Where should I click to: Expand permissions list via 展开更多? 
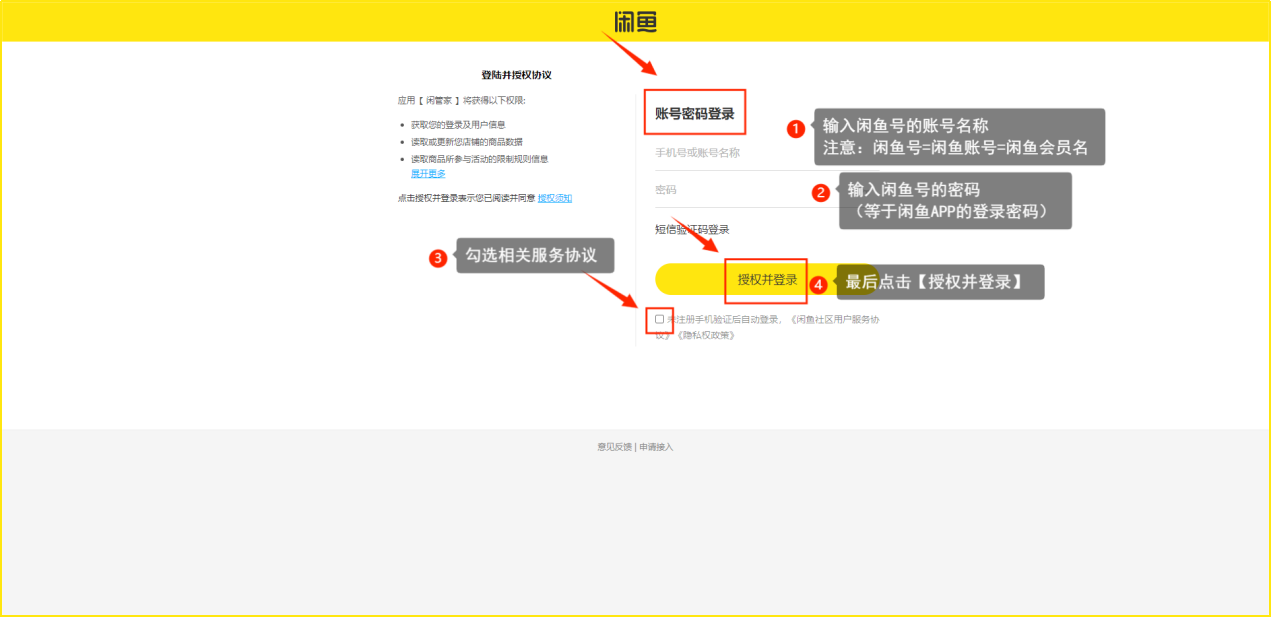pos(428,173)
